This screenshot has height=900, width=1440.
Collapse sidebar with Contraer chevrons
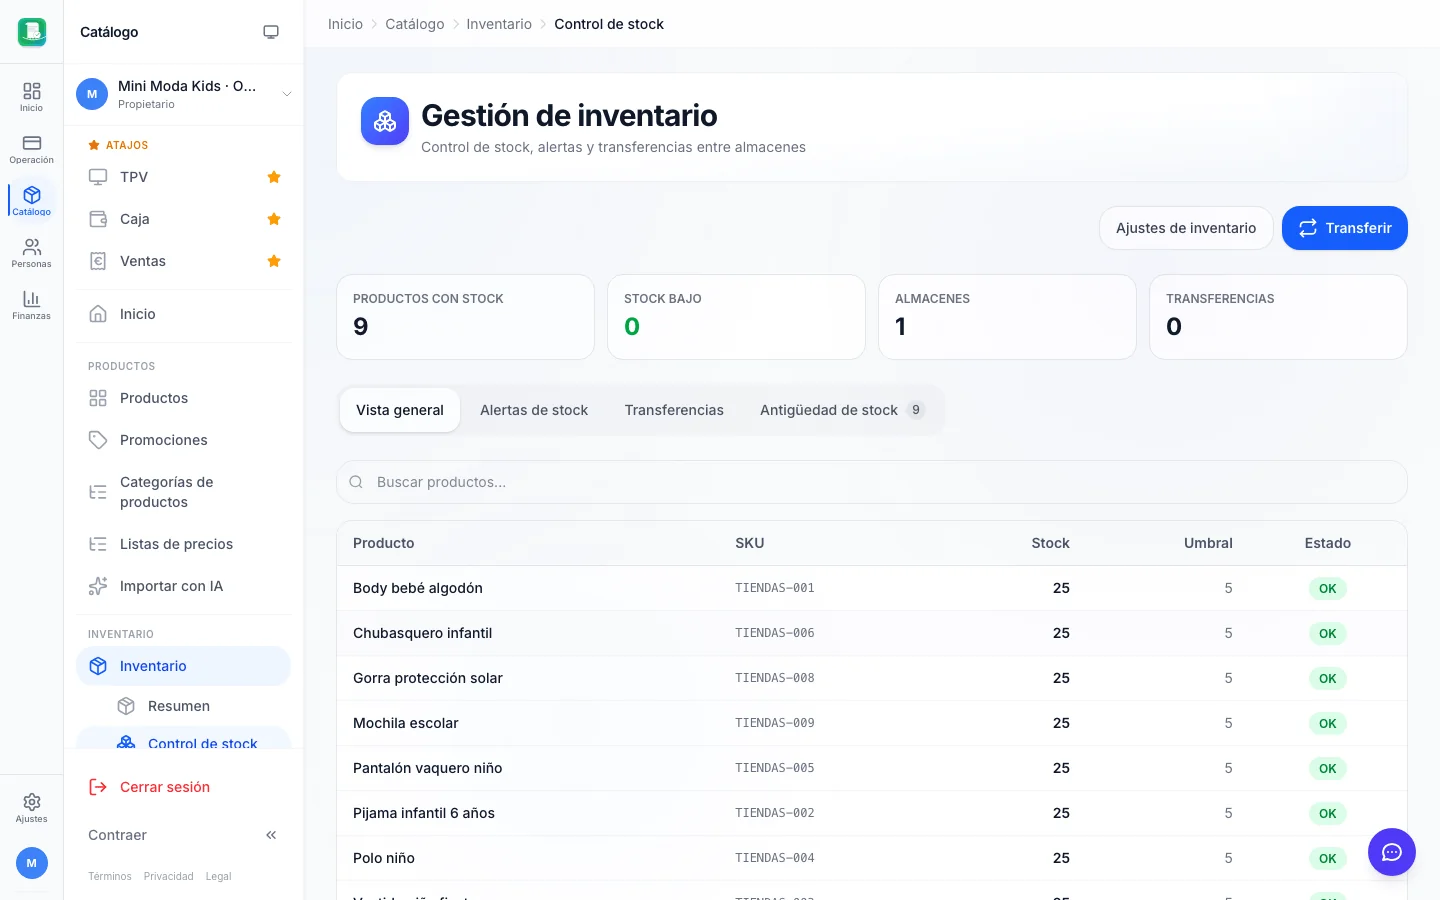[271, 835]
